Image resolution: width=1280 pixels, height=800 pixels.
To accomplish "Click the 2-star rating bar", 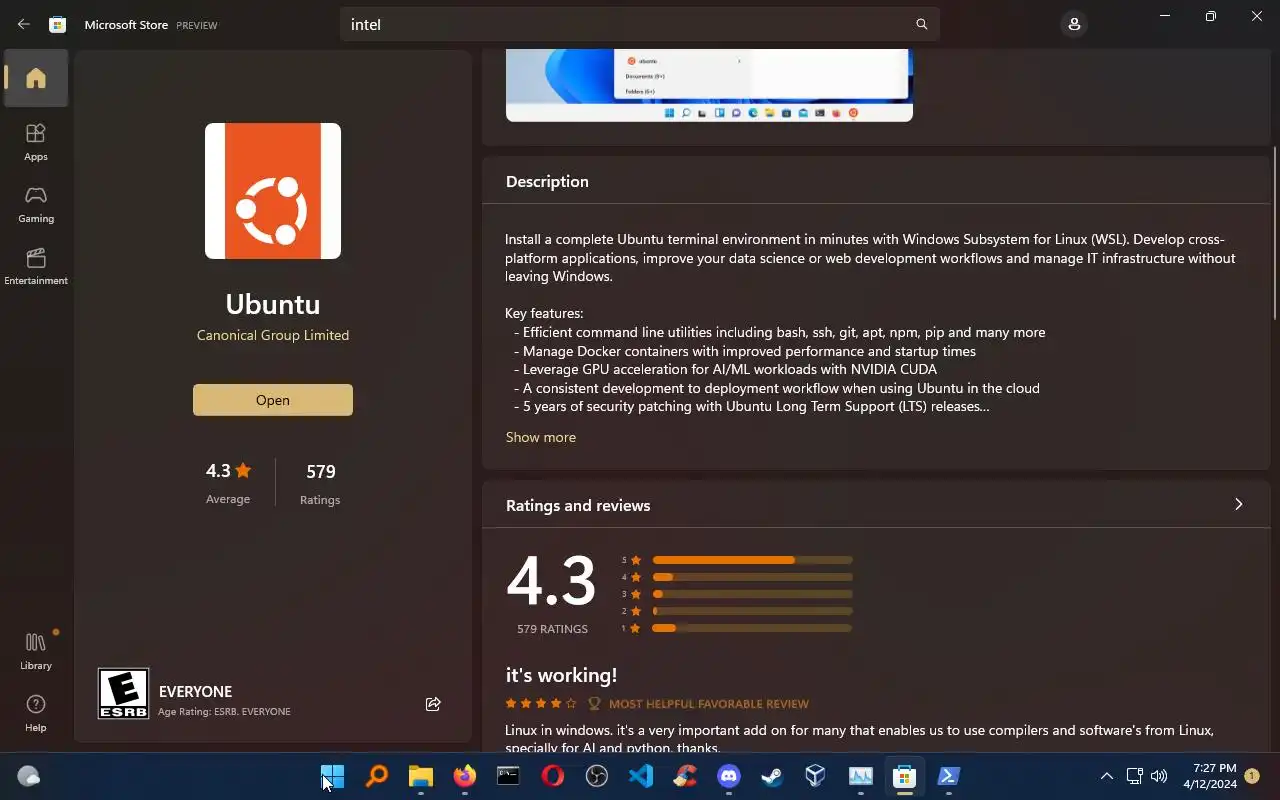I will [x=752, y=611].
